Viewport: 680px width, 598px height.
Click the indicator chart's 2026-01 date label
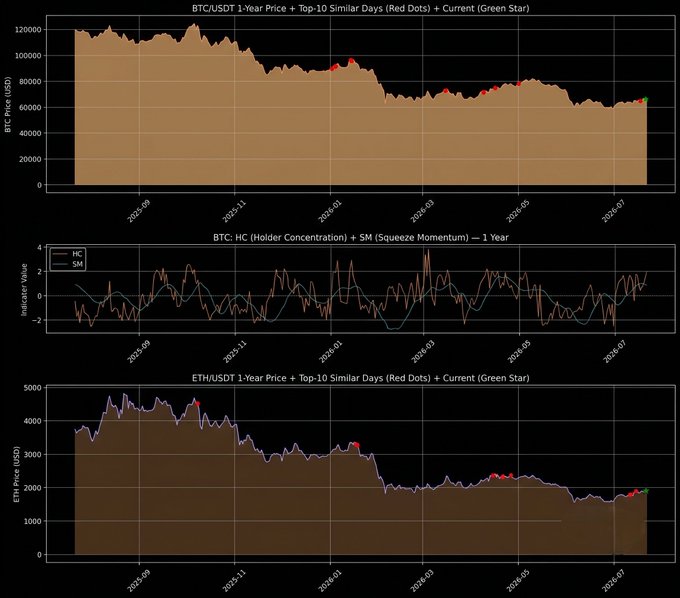tap(330, 352)
